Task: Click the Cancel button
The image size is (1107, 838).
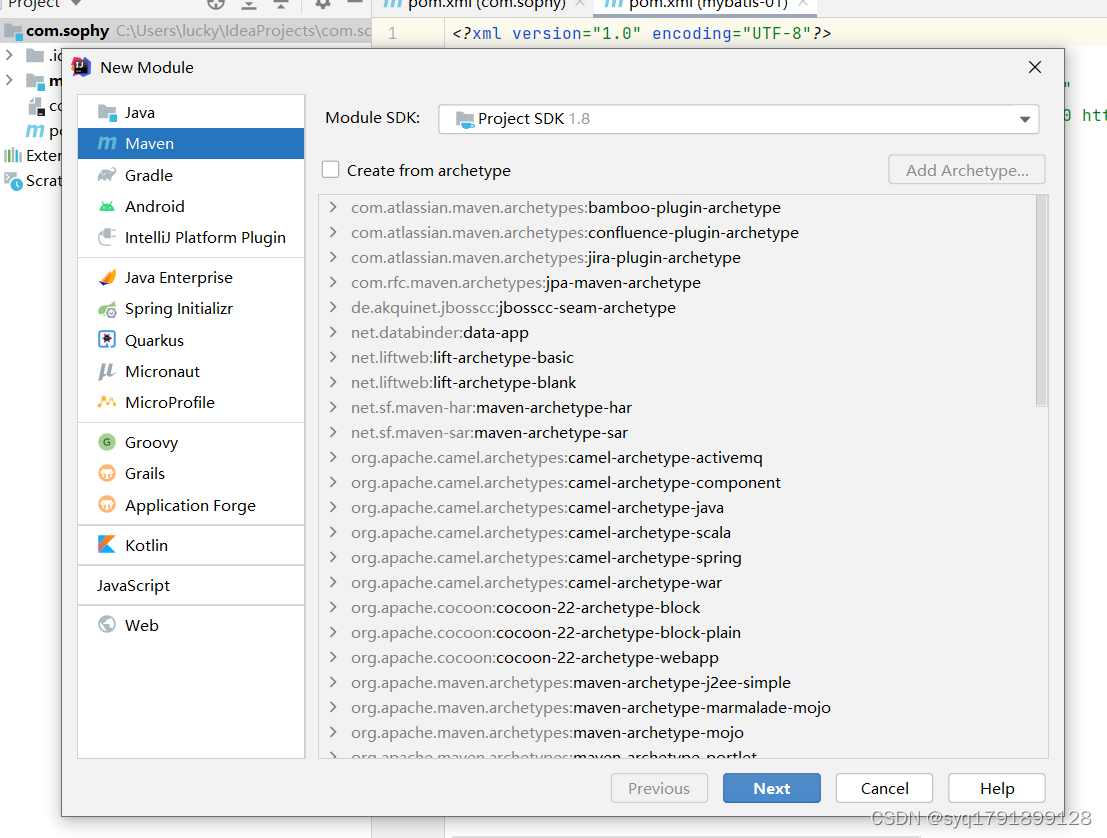Action: click(x=884, y=788)
